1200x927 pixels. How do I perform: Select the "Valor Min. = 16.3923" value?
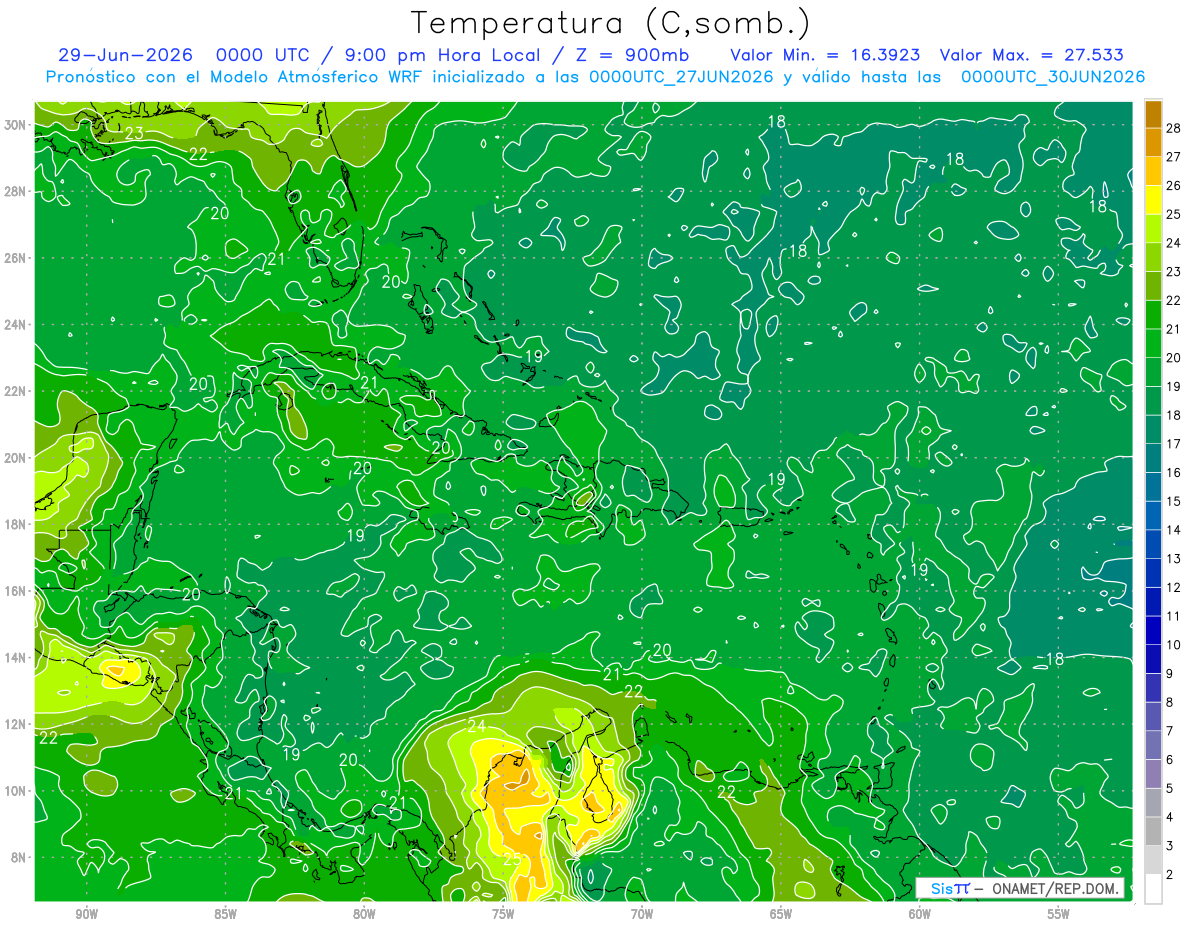(x=826, y=55)
